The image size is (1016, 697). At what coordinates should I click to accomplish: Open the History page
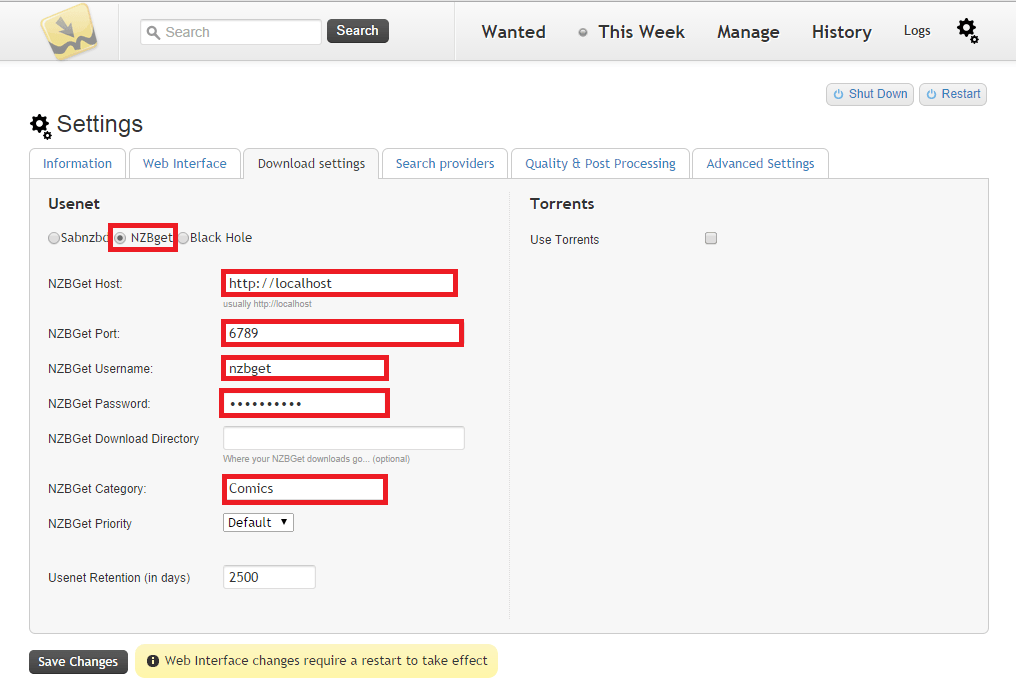[841, 32]
